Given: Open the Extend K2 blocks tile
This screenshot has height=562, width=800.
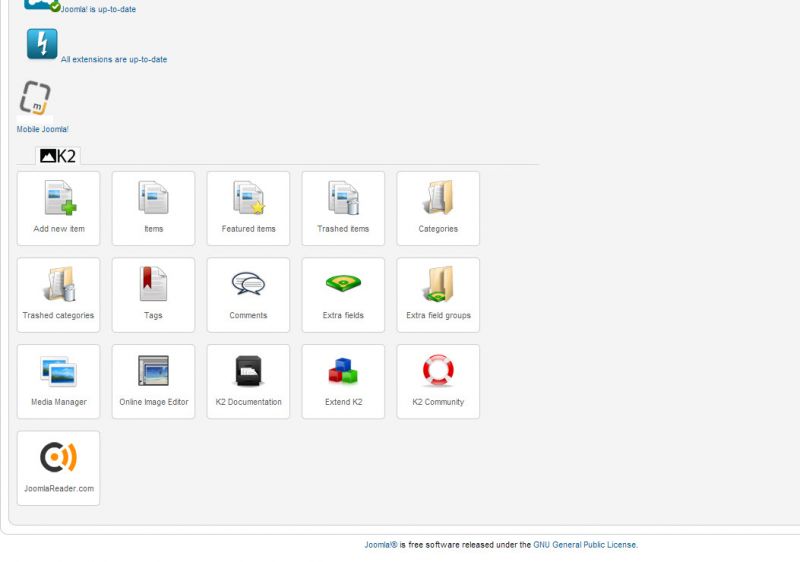Looking at the screenshot, I should point(343,382).
